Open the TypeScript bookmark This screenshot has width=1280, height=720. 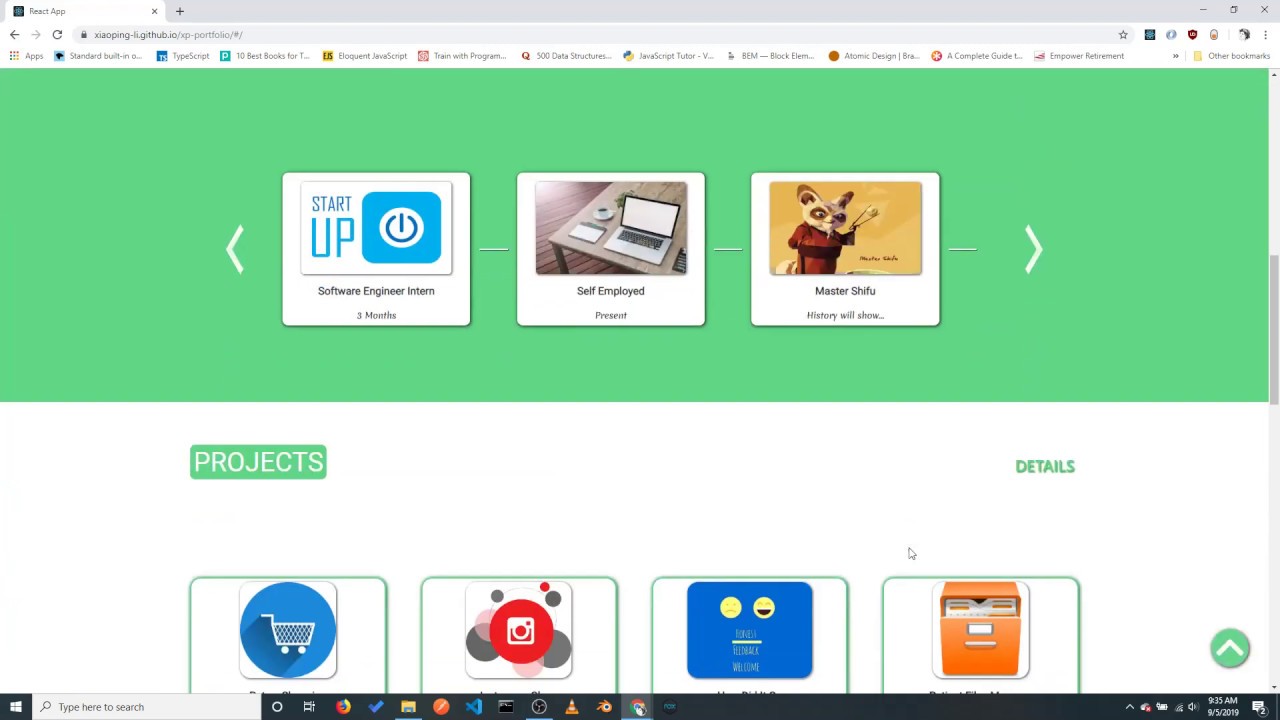[x=183, y=56]
